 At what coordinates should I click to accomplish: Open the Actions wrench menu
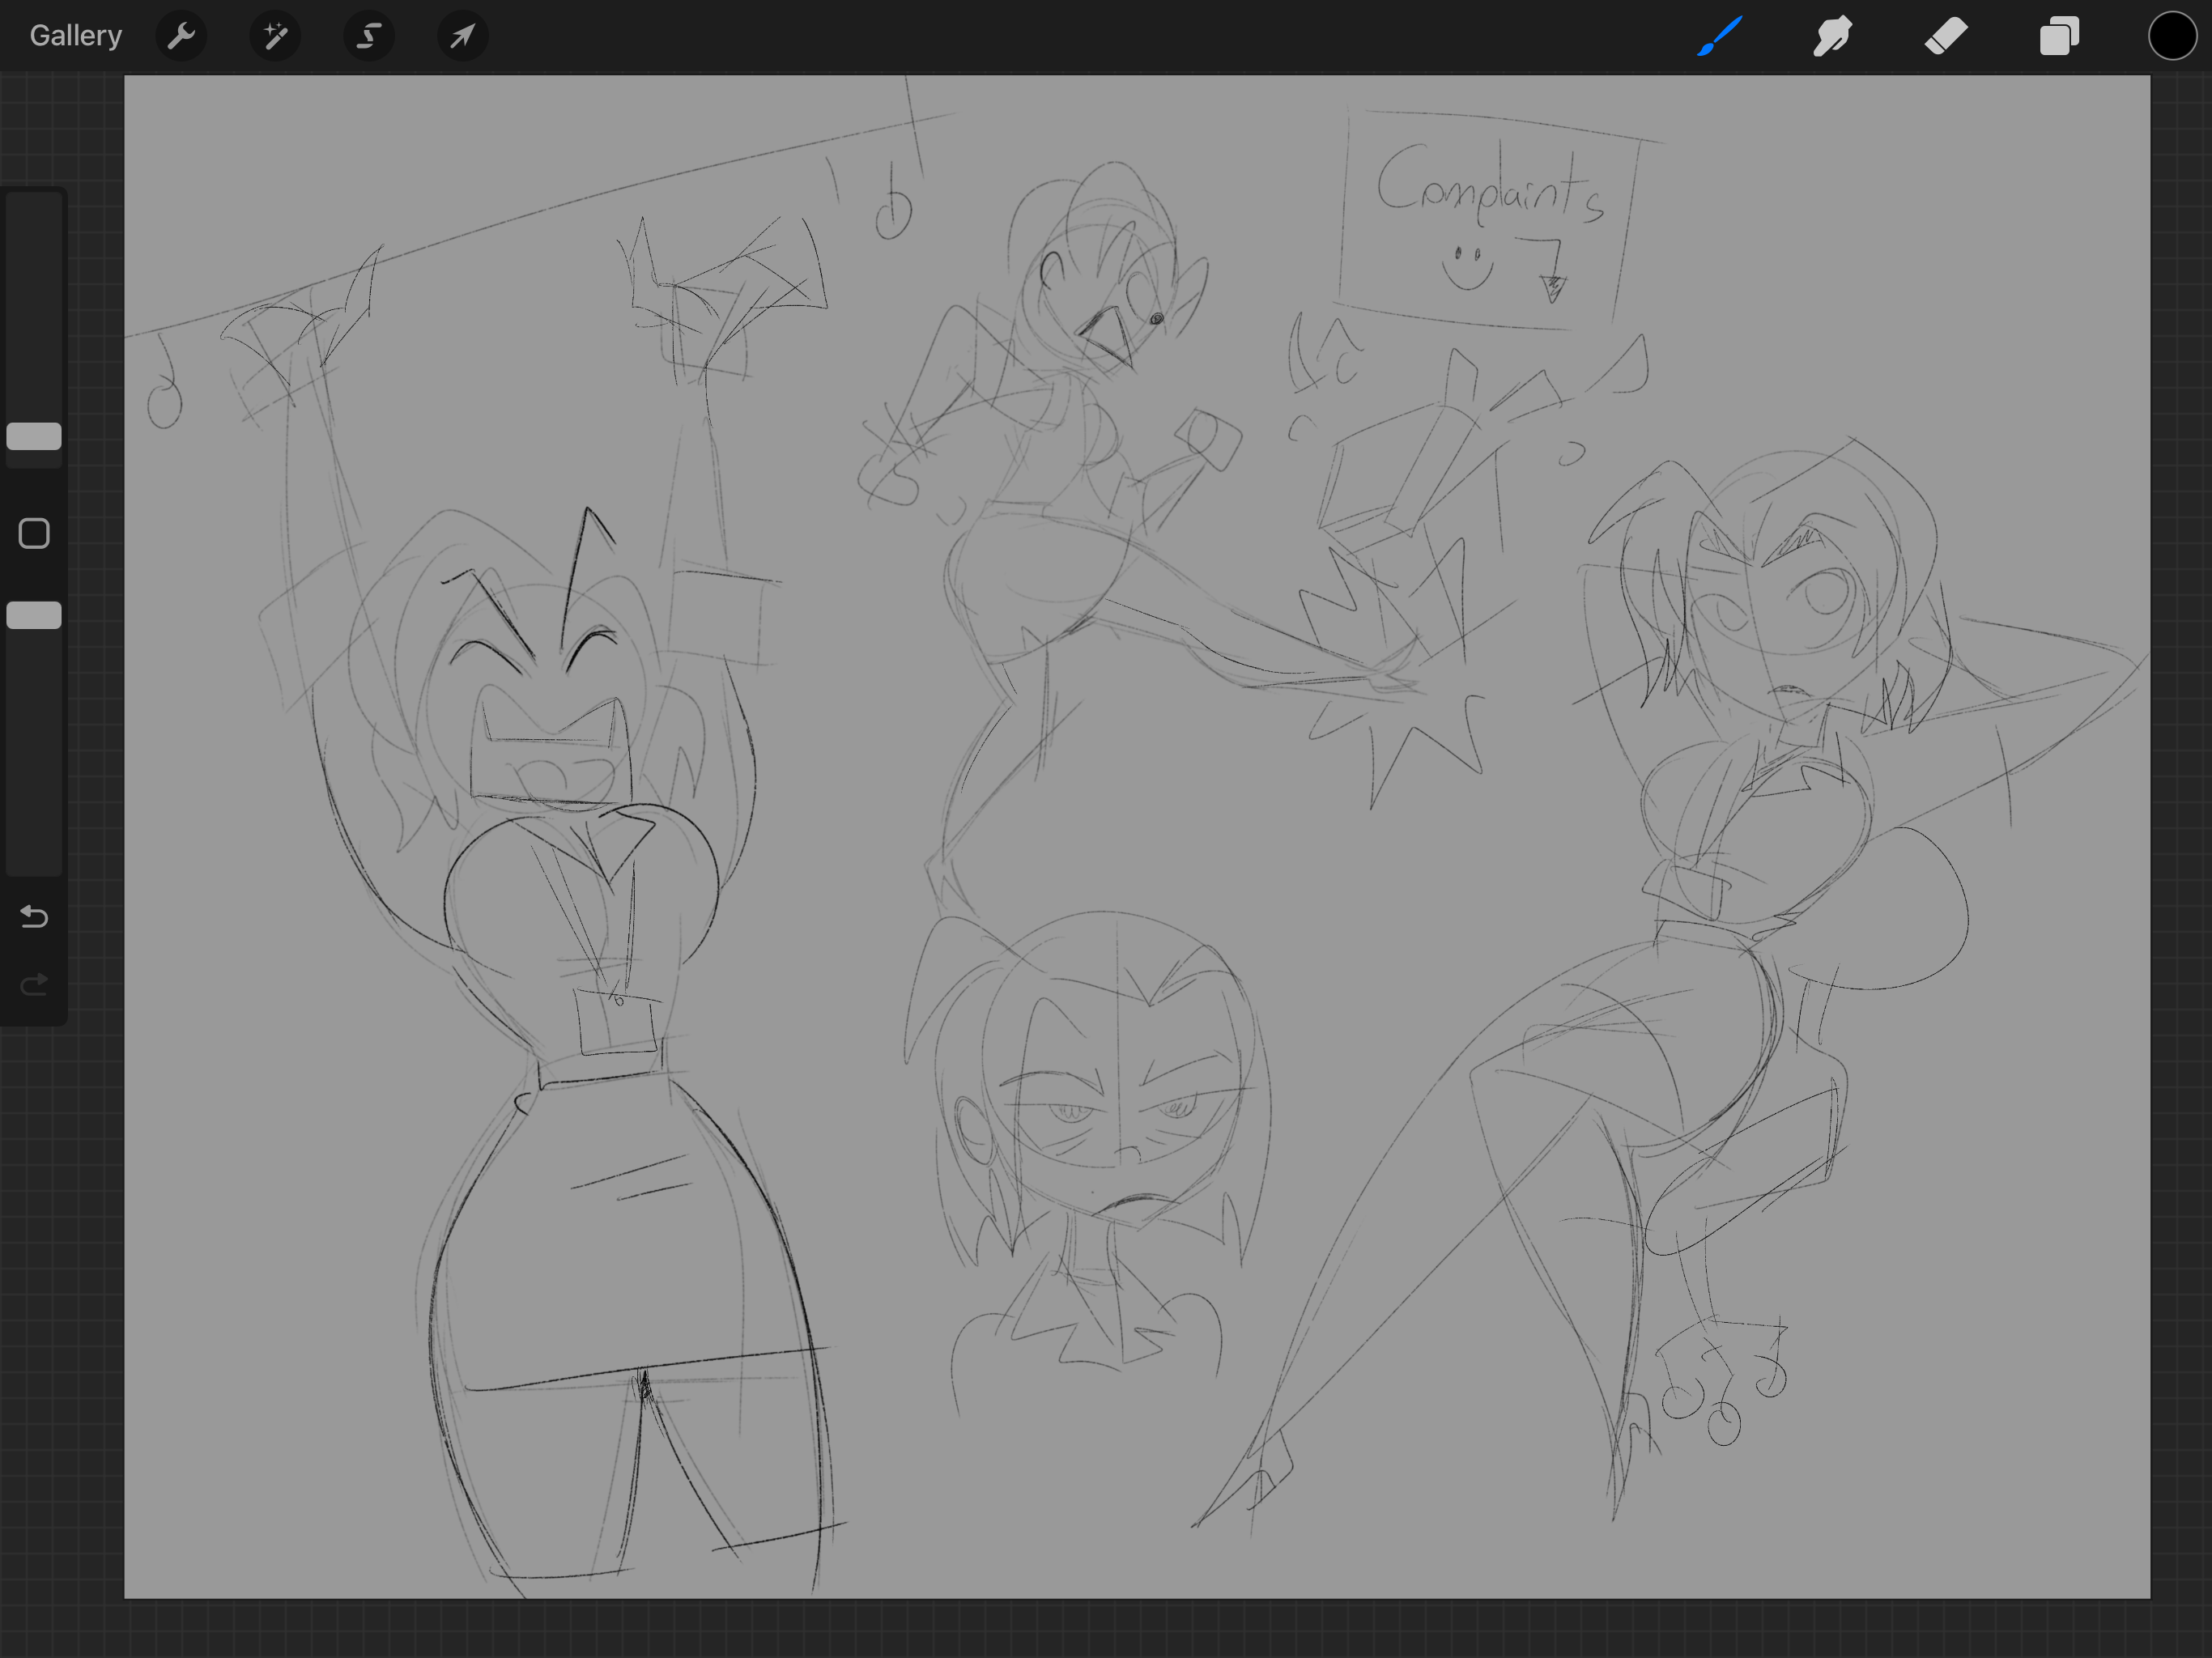pyautogui.click(x=181, y=36)
